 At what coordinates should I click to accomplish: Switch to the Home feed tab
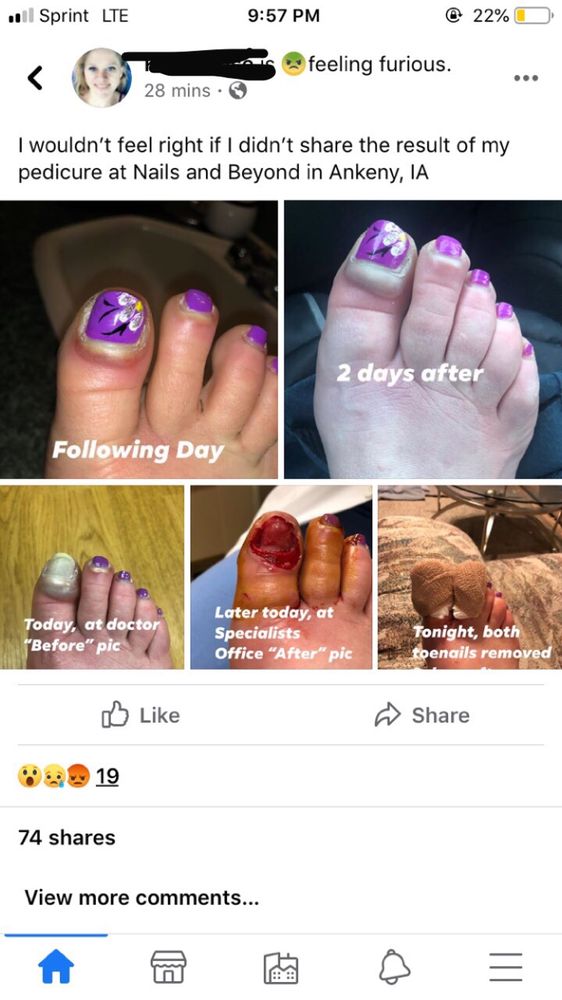(56, 967)
